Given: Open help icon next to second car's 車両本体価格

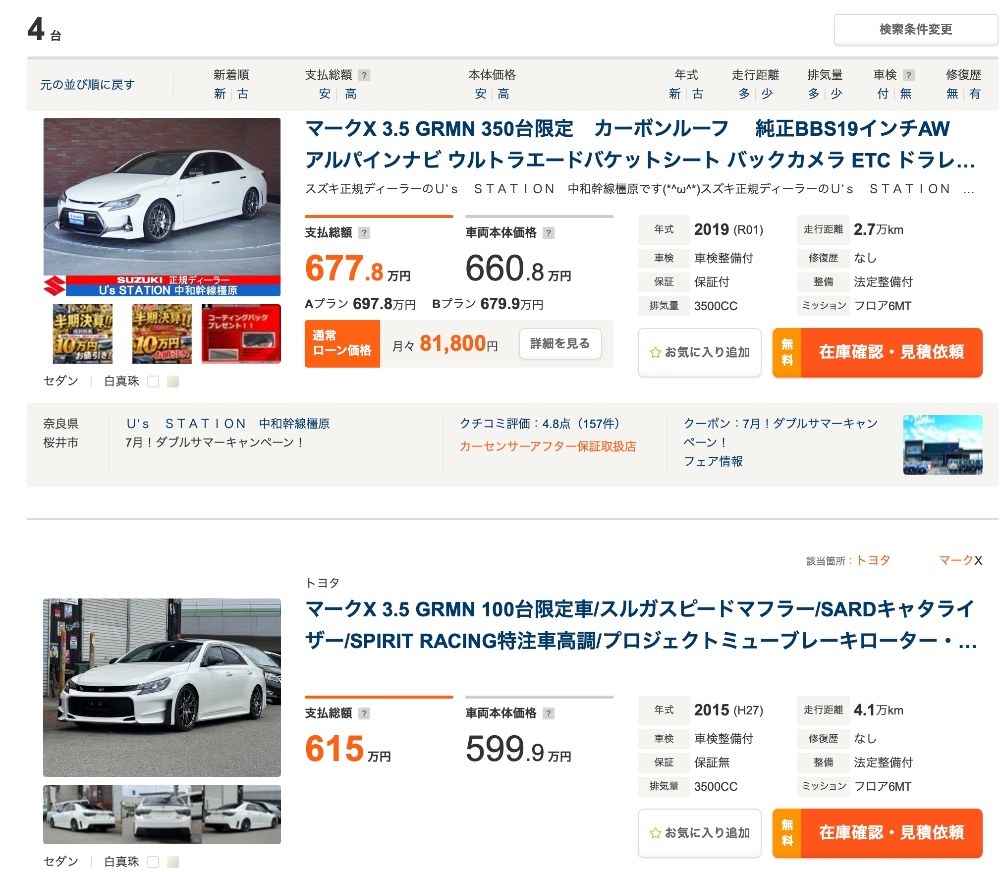Looking at the screenshot, I should point(548,713).
